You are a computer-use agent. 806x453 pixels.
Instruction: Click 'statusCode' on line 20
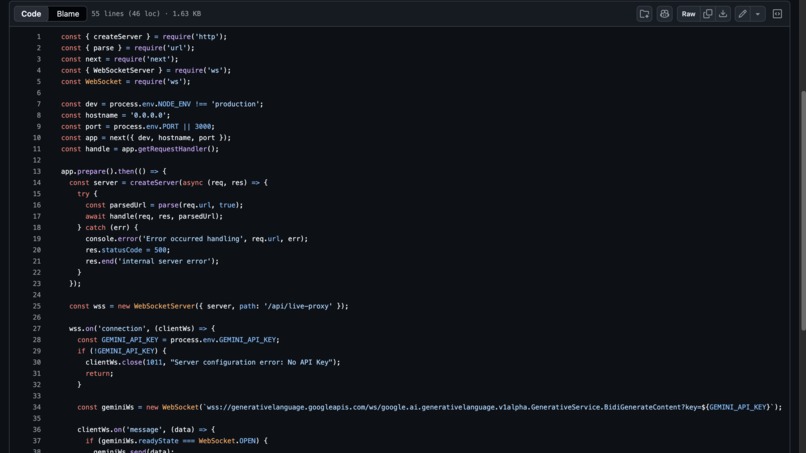pos(121,250)
